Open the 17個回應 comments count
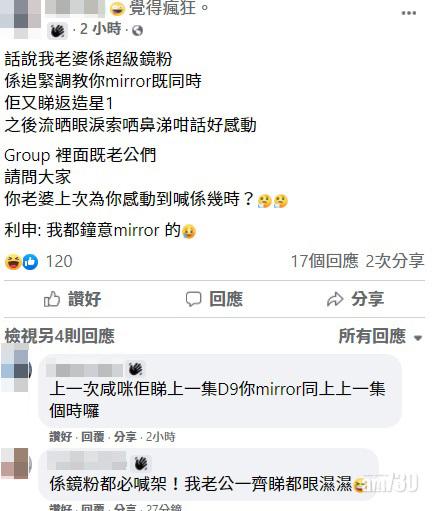438x511 pixels. click(325, 261)
